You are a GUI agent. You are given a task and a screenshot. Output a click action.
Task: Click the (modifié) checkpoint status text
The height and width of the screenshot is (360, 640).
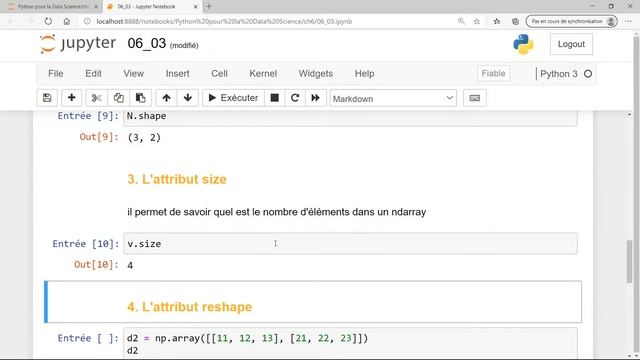click(x=184, y=45)
